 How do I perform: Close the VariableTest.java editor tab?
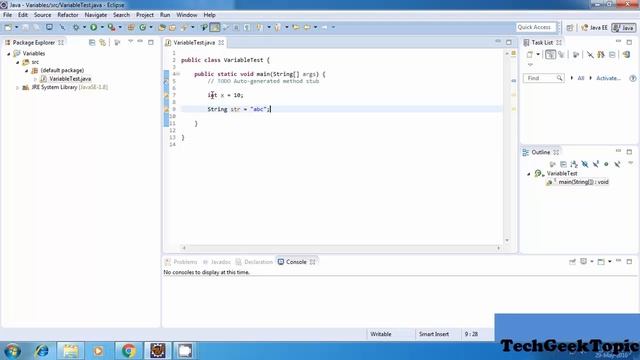pos(221,42)
